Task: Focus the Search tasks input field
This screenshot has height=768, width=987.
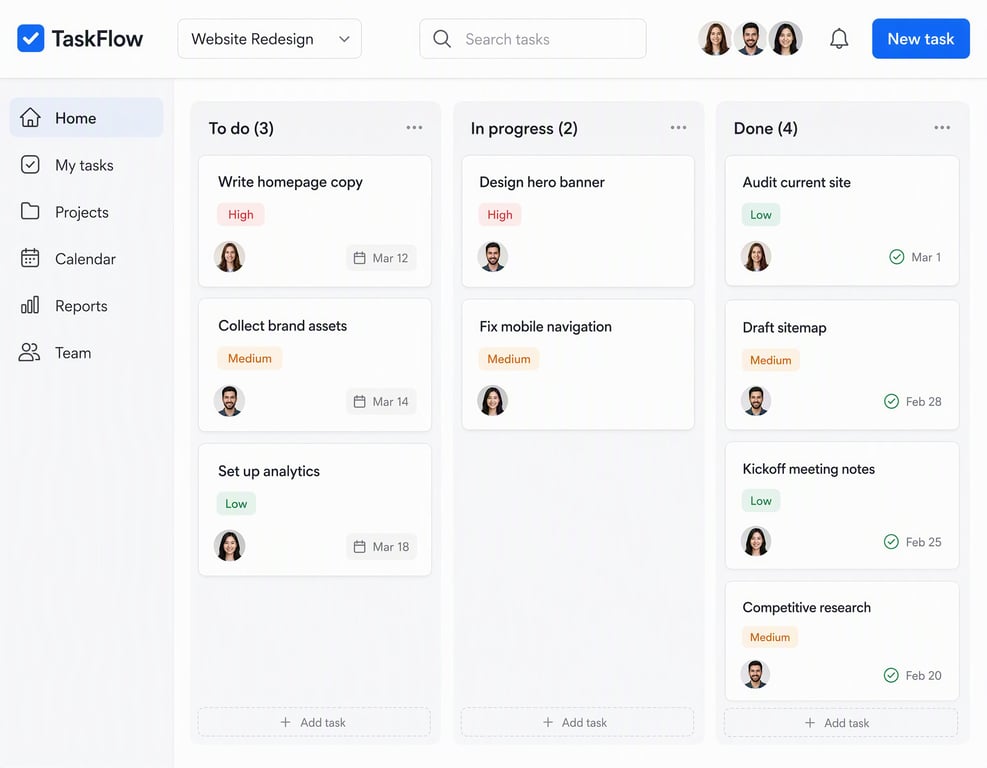Action: point(533,39)
